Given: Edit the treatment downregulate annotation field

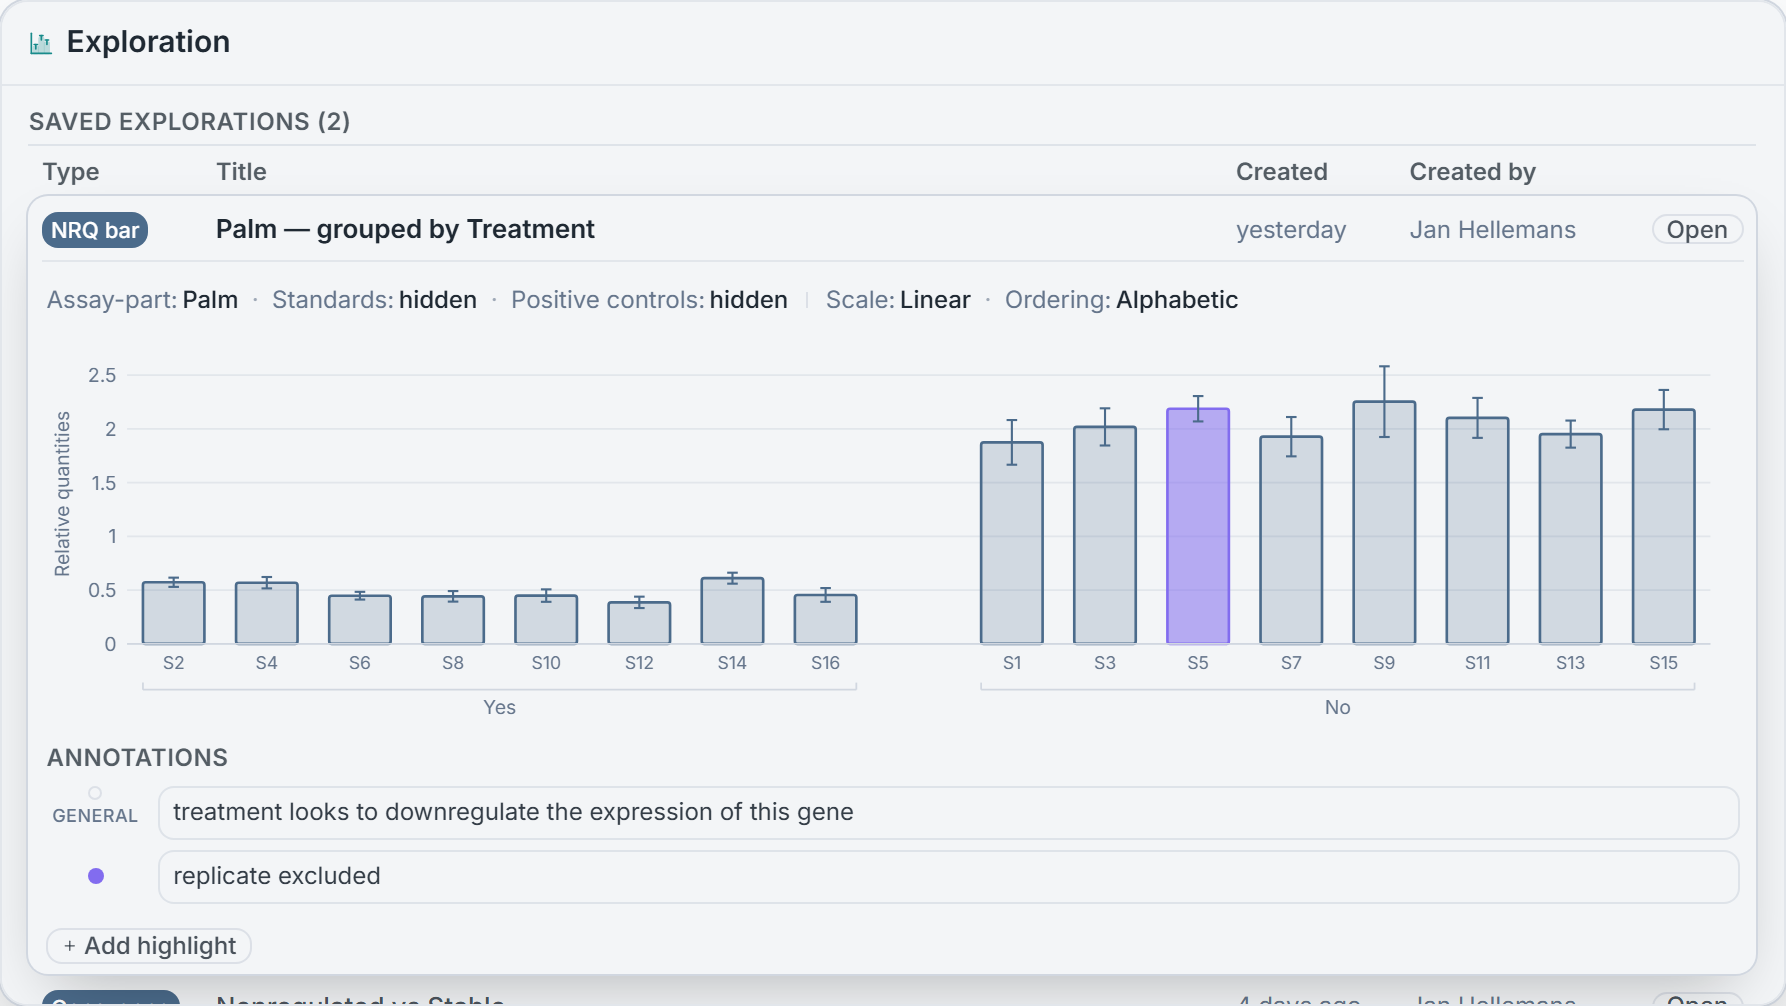Looking at the screenshot, I should (948, 812).
